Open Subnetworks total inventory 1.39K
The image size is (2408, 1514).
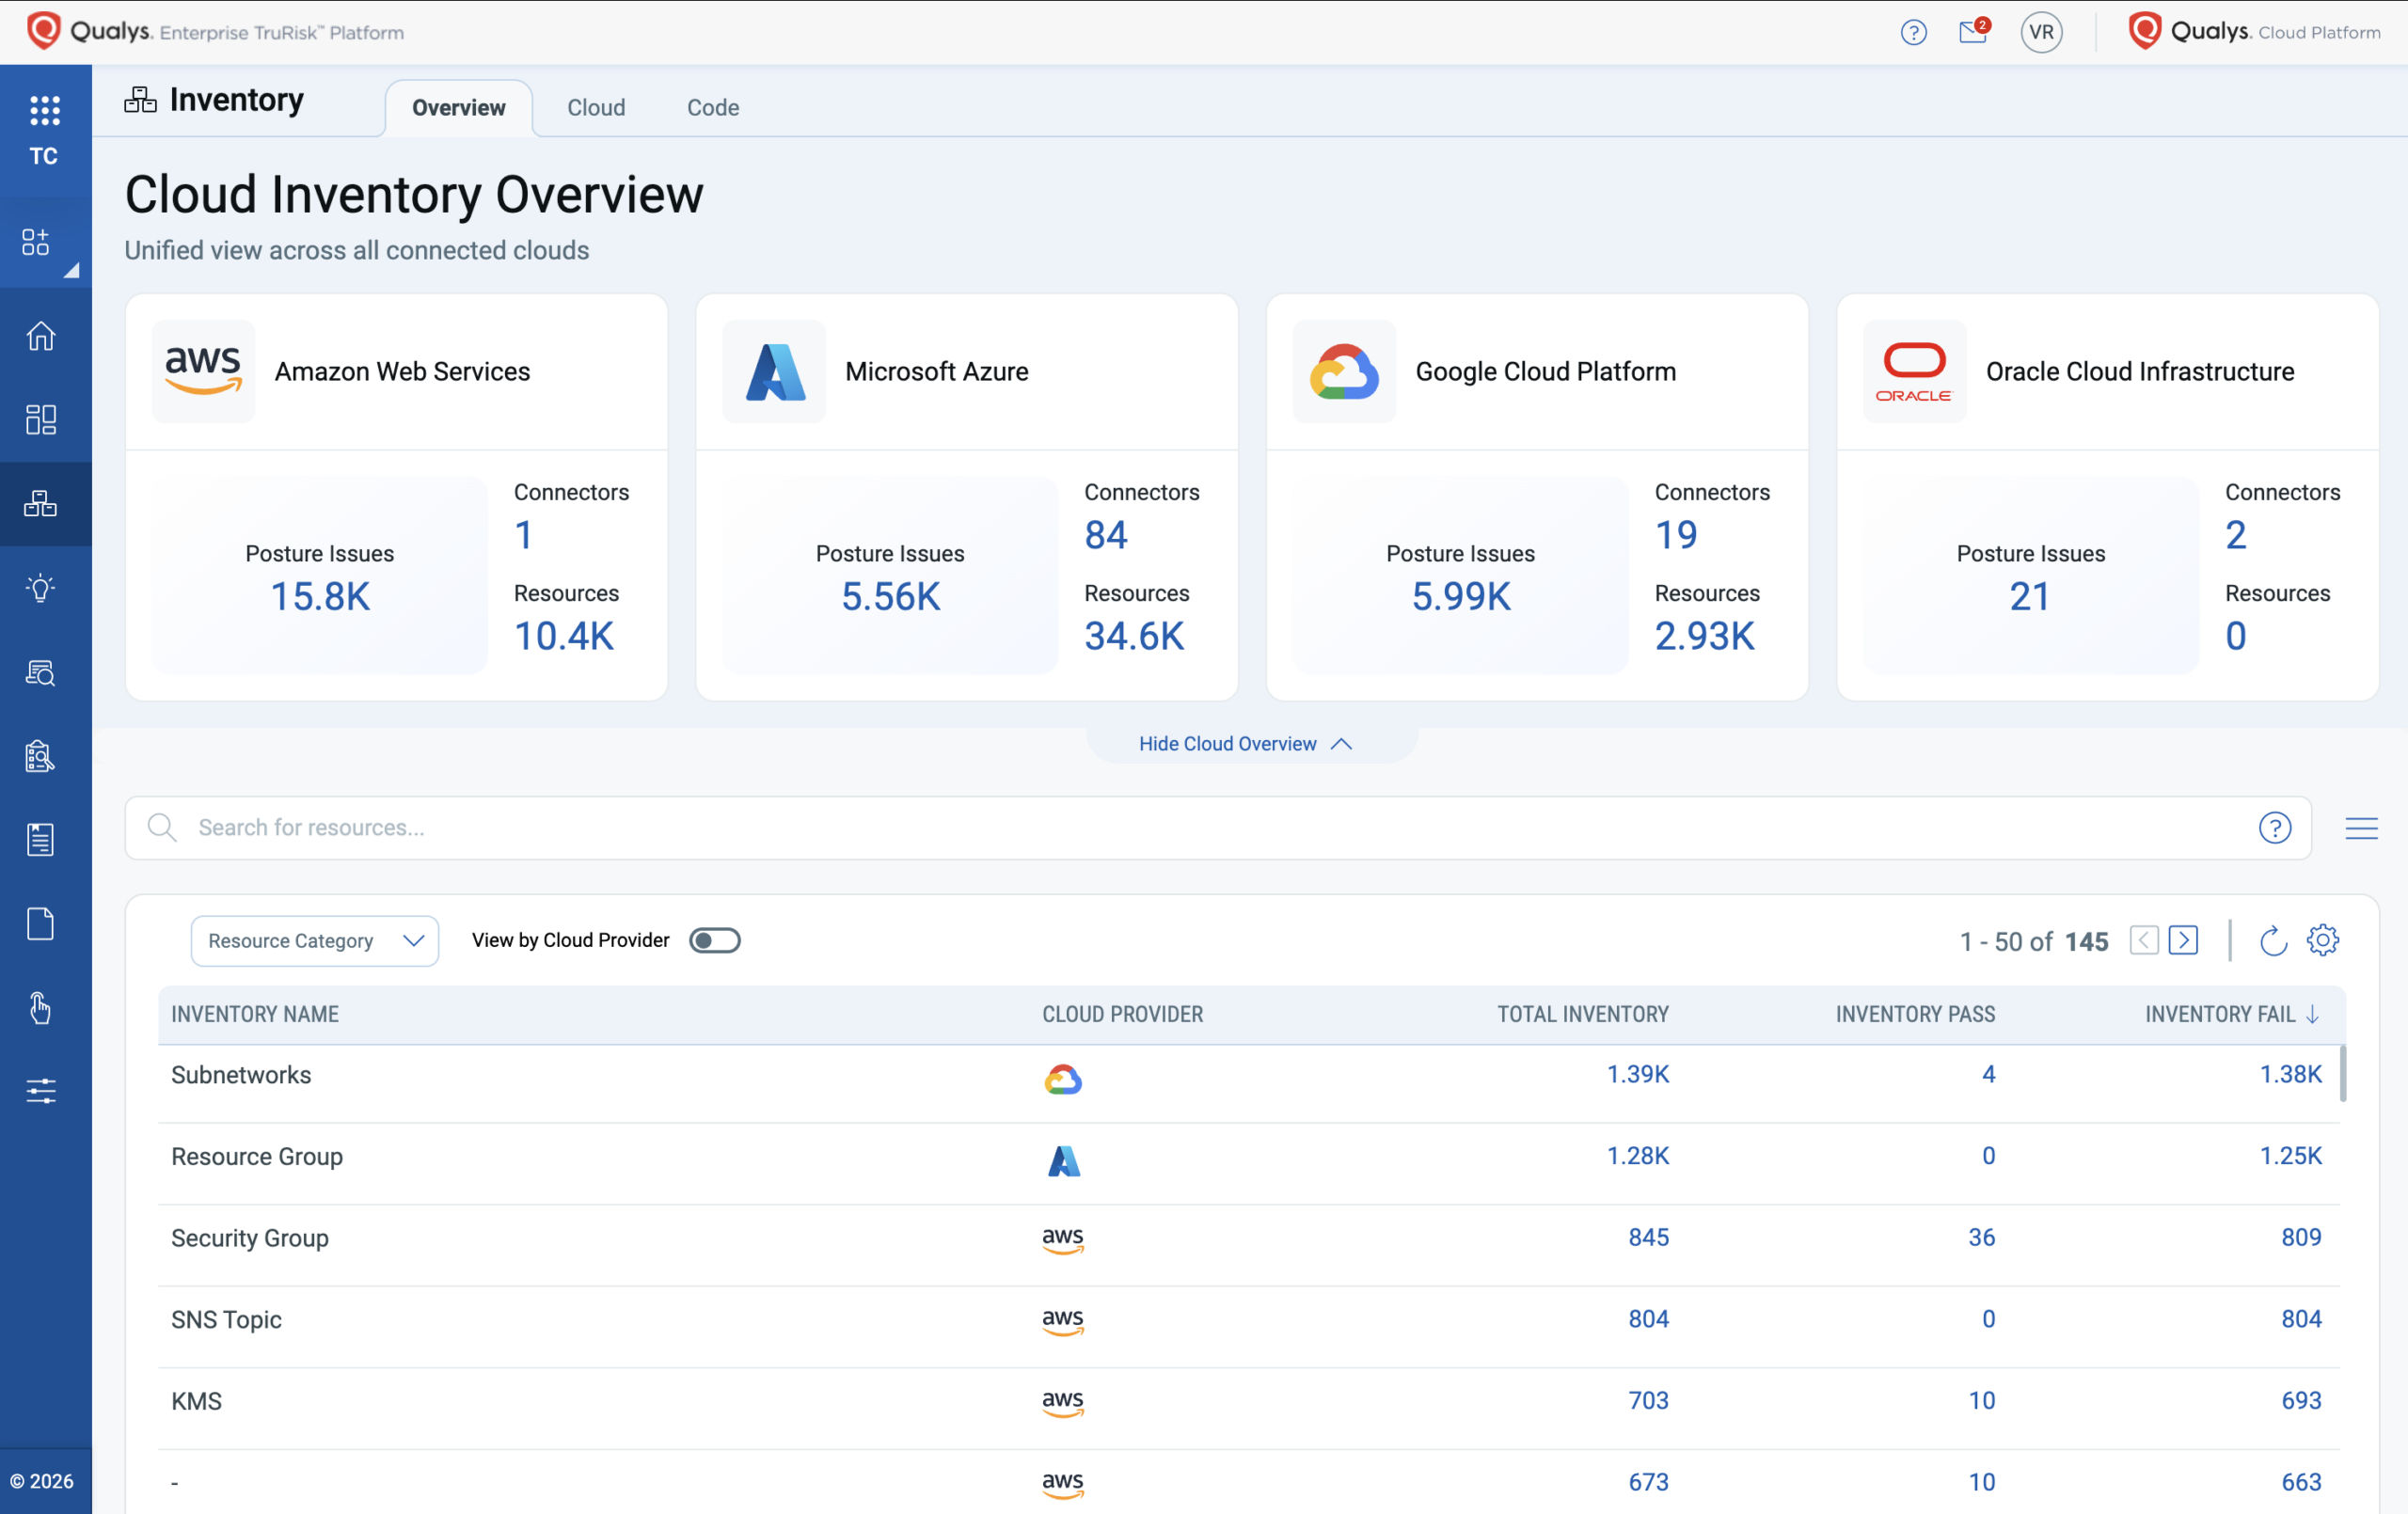point(1637,1074)
